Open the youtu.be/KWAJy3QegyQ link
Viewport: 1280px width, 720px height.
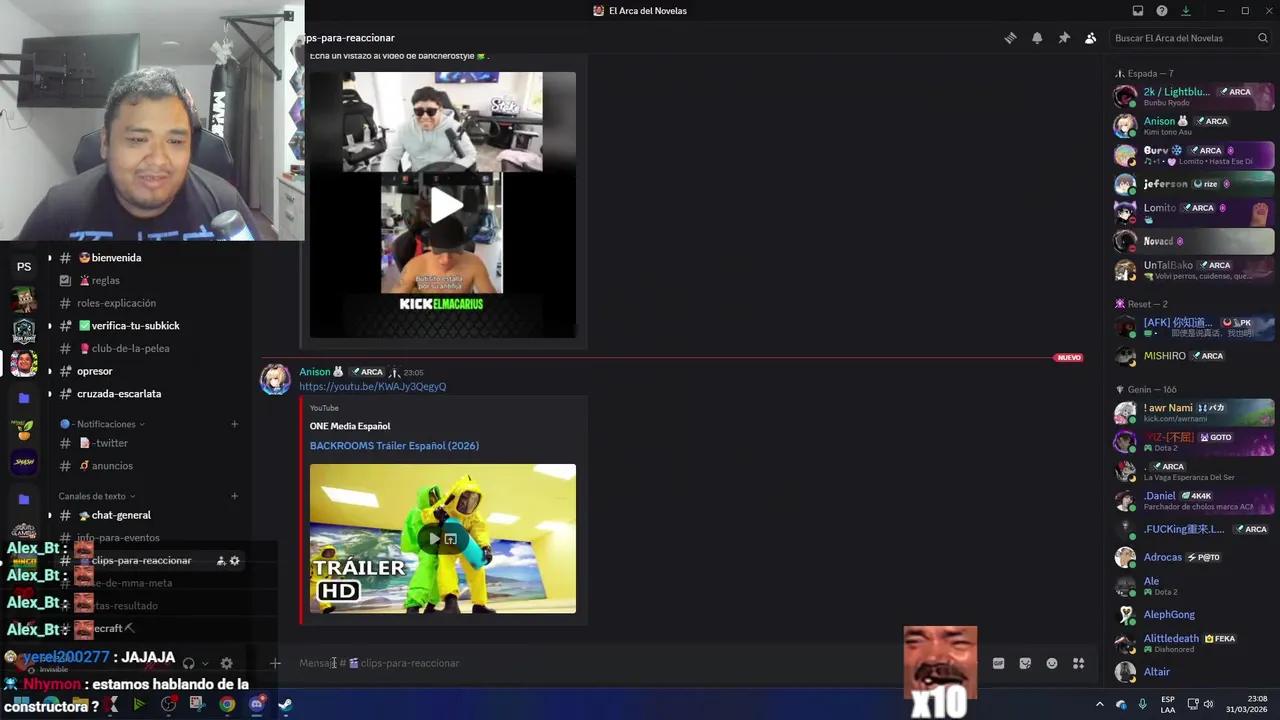(372, 386)
